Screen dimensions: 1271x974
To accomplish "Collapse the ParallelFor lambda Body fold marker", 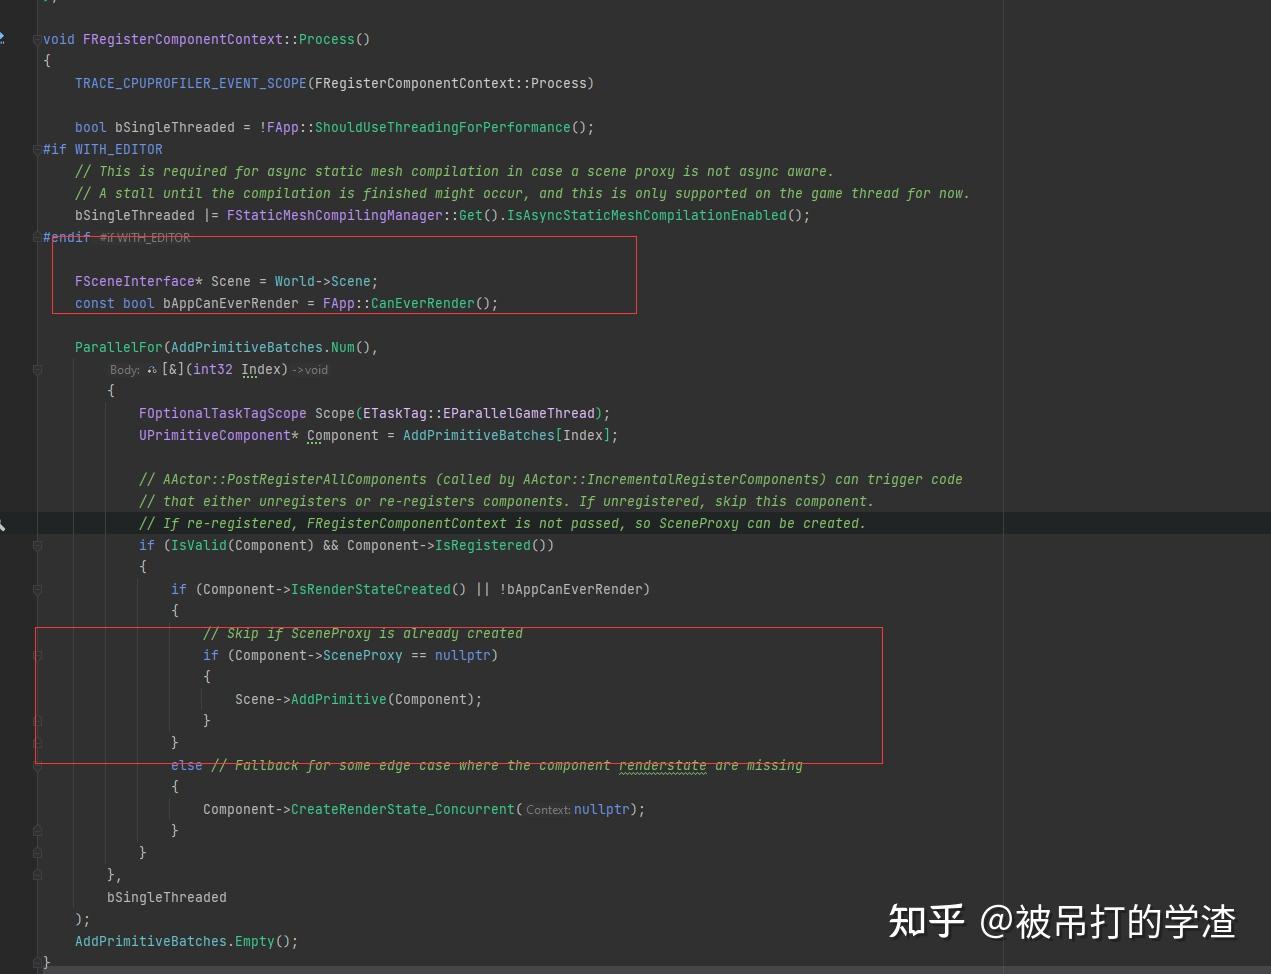I will pos(37,369).
